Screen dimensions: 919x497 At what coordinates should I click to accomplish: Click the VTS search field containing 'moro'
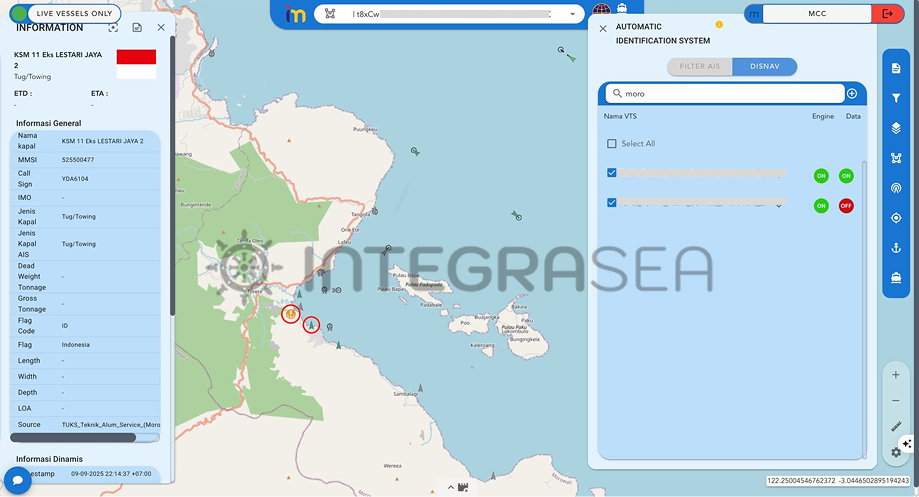click(x=725, y=94)
